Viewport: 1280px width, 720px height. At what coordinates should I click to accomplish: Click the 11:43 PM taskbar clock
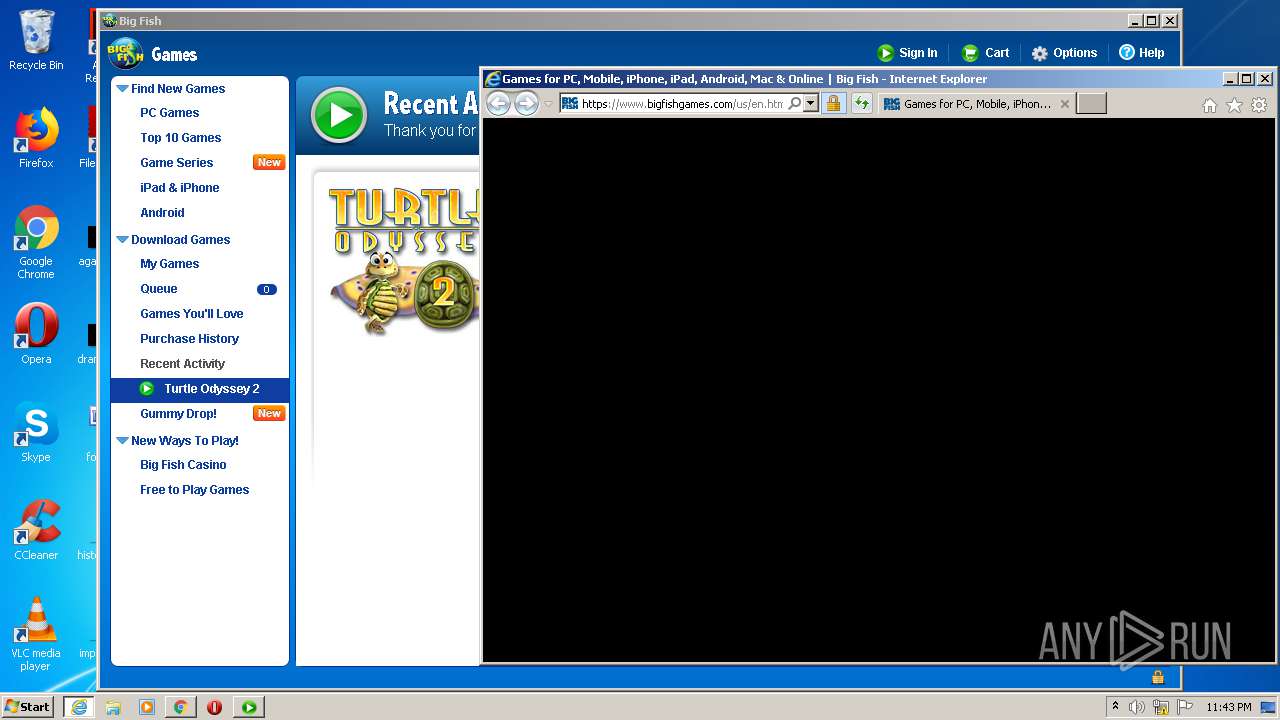point(1228,707)
